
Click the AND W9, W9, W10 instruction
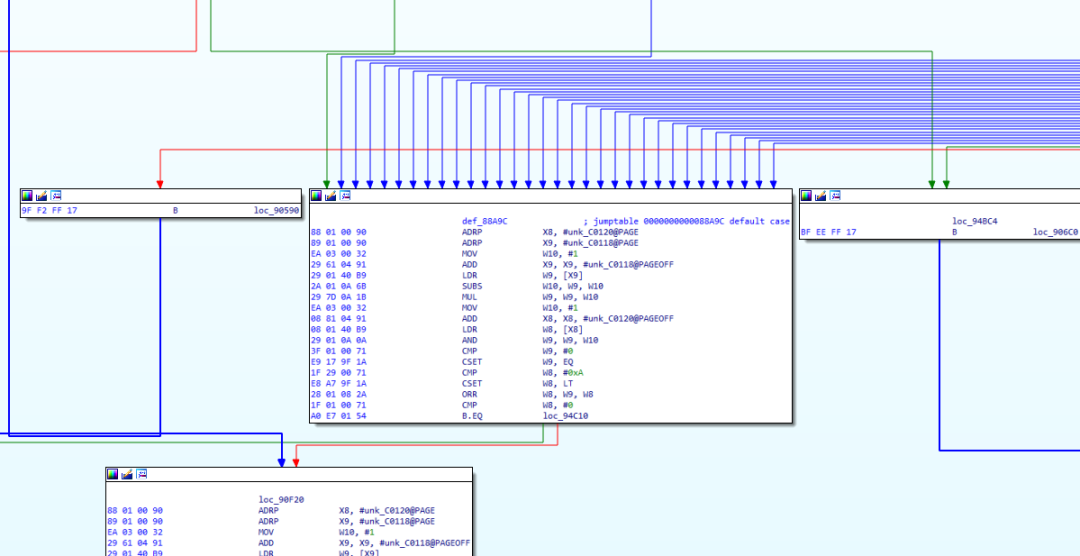pos(530,340)
